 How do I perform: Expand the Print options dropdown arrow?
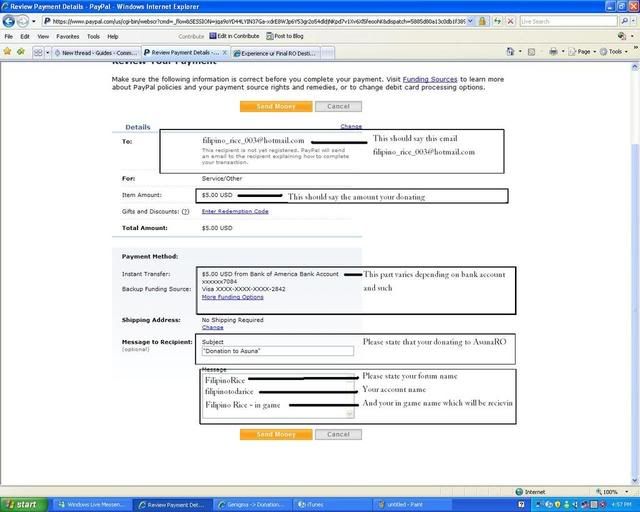[563, 51]
